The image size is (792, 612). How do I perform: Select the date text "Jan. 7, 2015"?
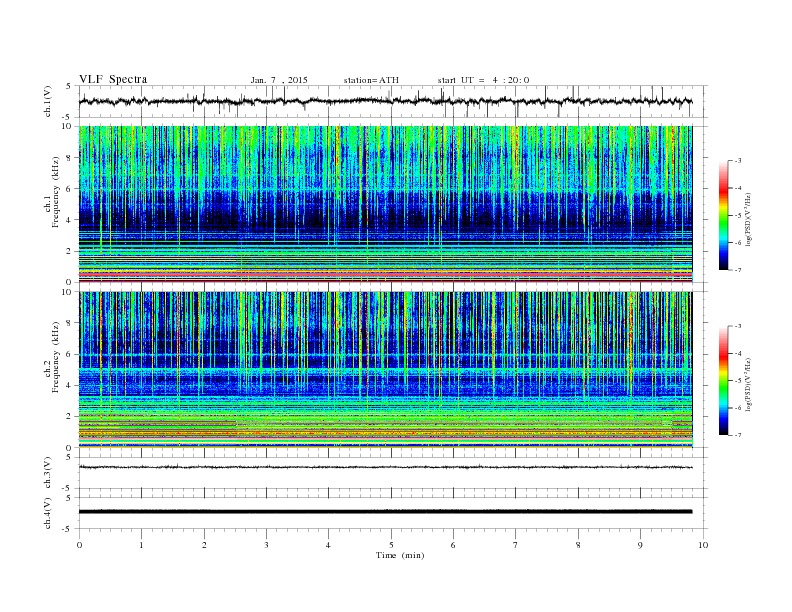pyautogui.click(x=279, y=80)
